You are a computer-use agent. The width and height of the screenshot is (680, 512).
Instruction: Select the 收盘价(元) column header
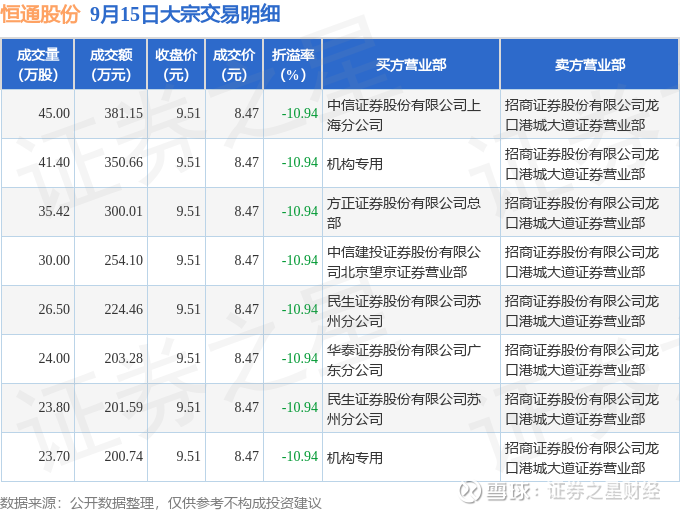coord(176,65)
